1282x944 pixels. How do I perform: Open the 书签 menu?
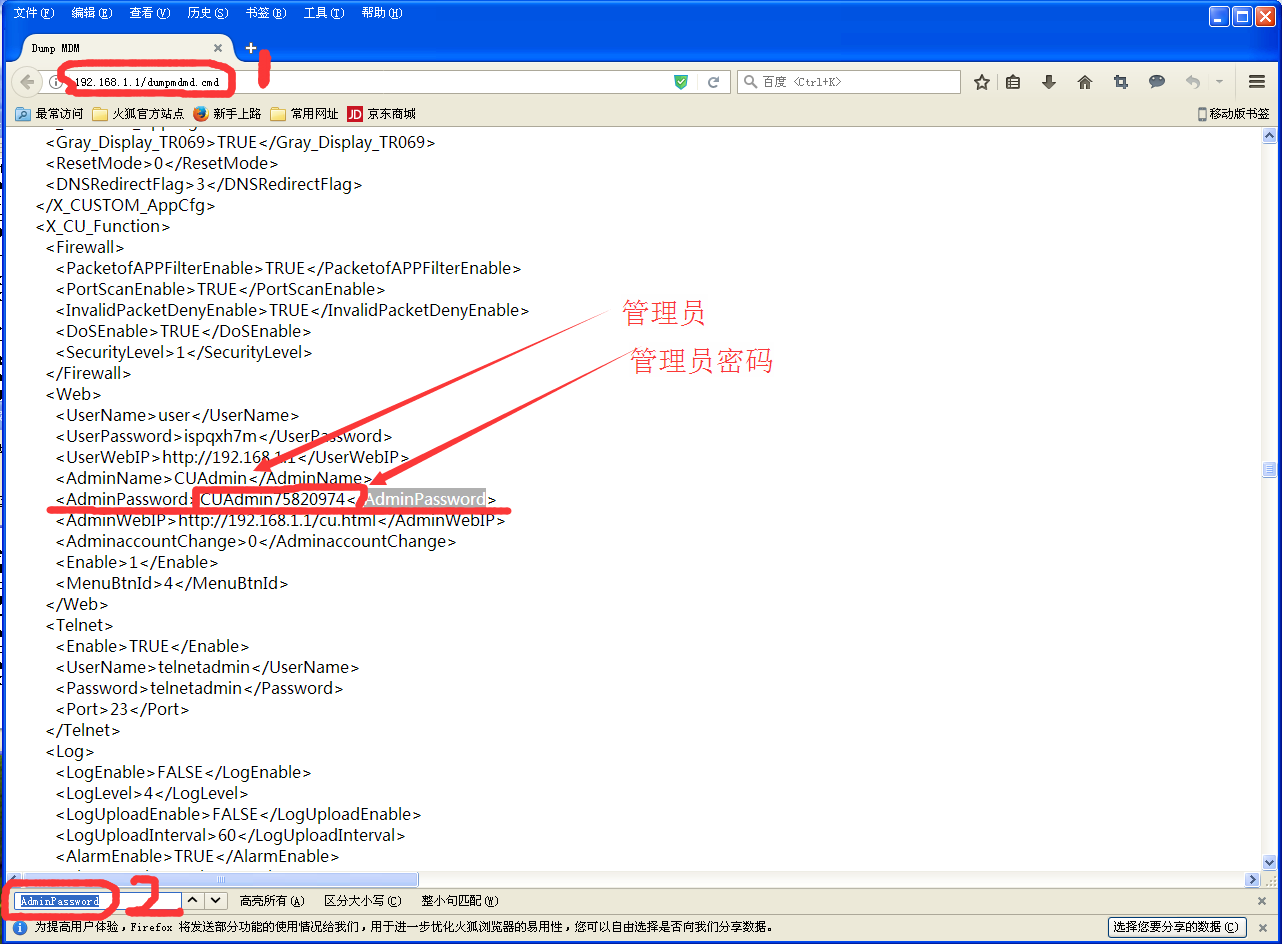[x=264, y=13]
